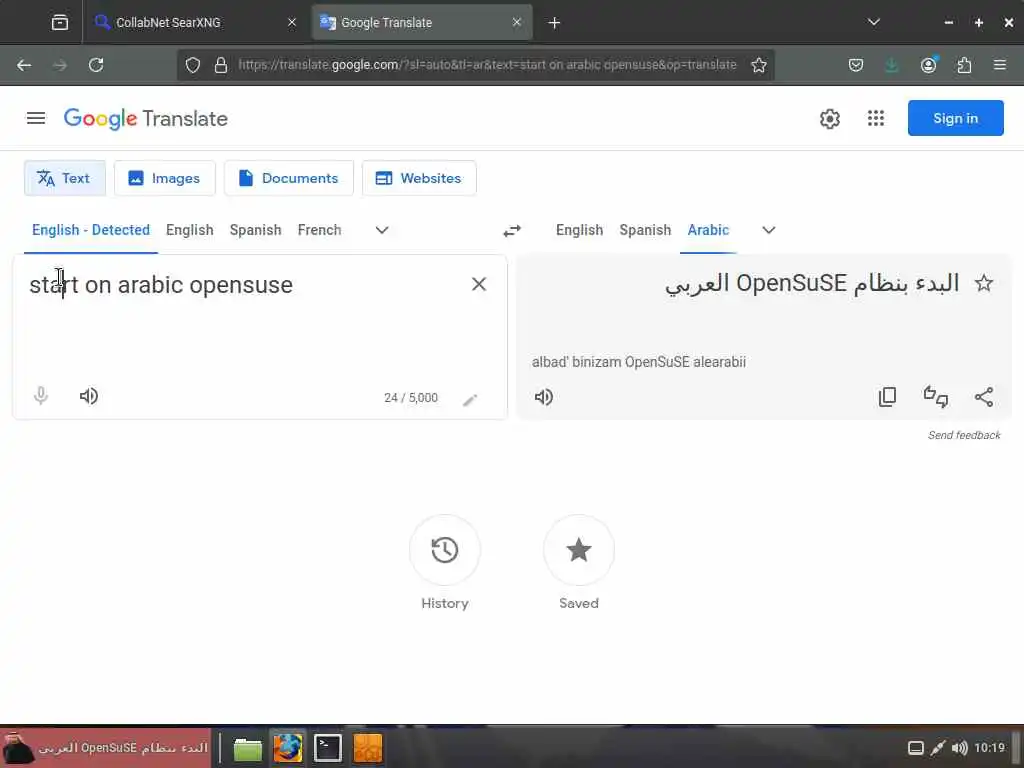Go back to previous page
Screen dimensions: 1024x768
24,65
